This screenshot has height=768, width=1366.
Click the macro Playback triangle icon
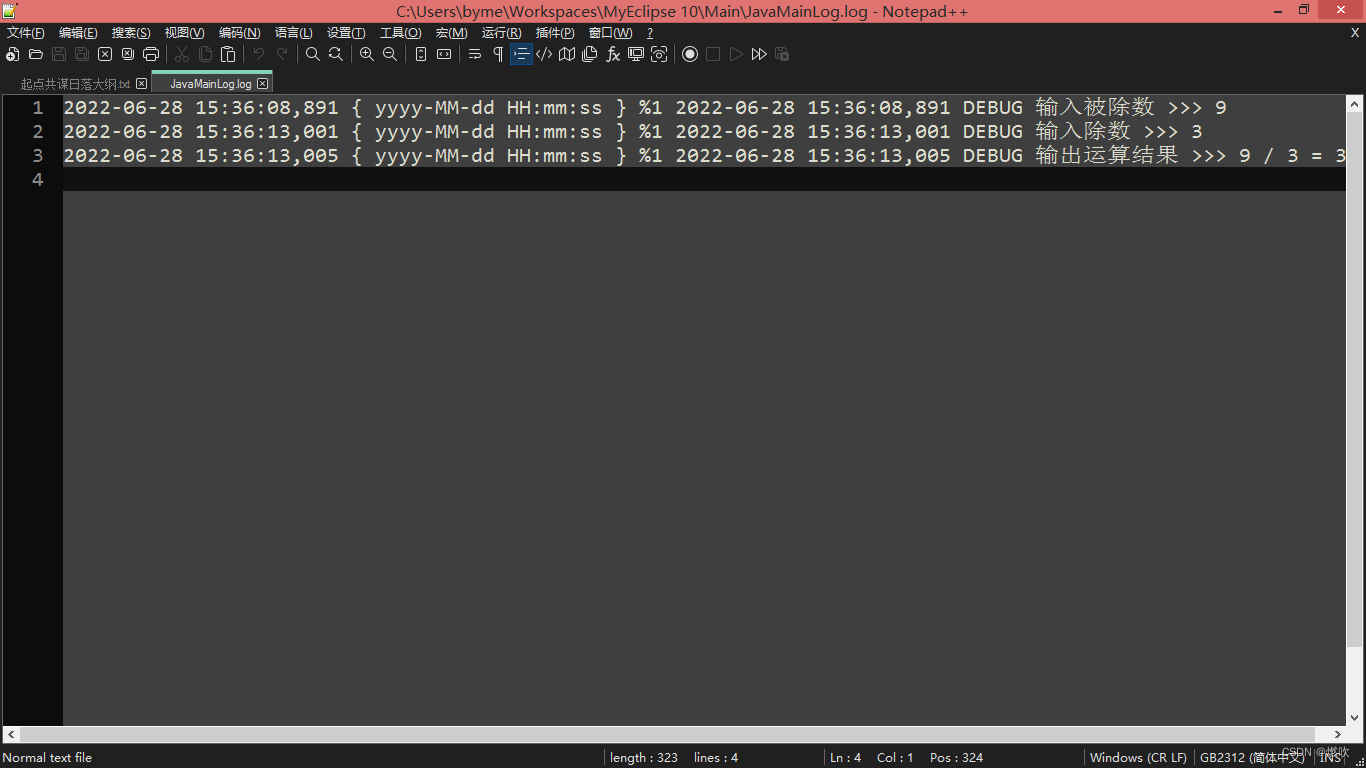click(x=736, y=54)
